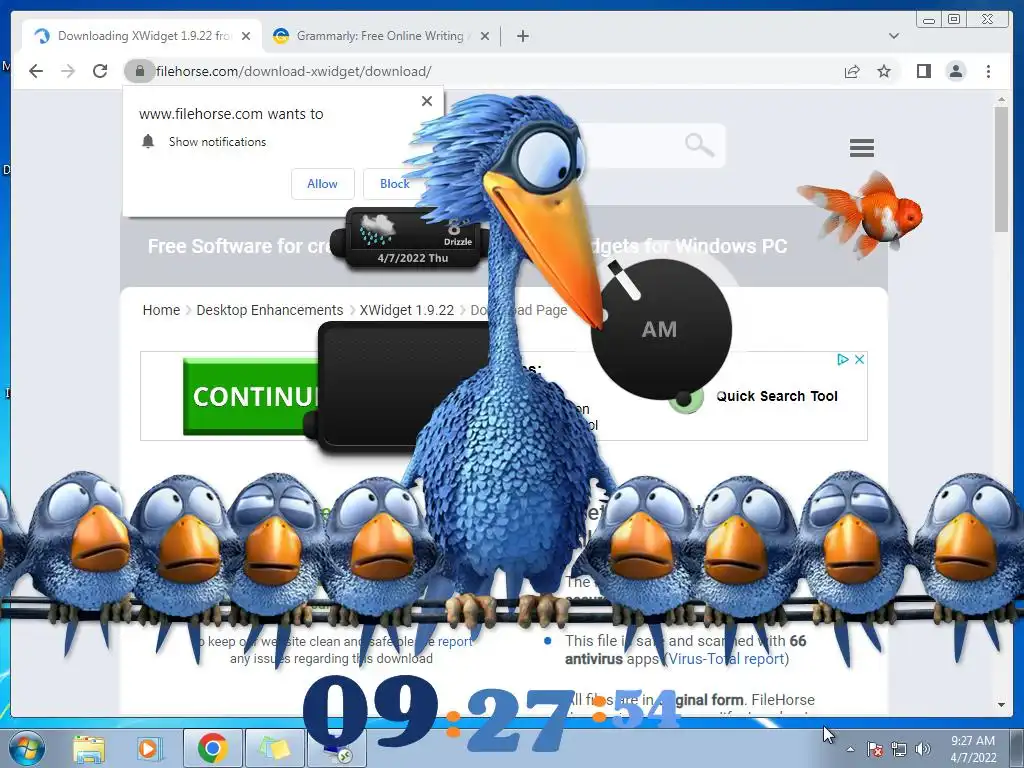Click the AM analog clock widget
1024x768 pixels.
coord(661,328)
